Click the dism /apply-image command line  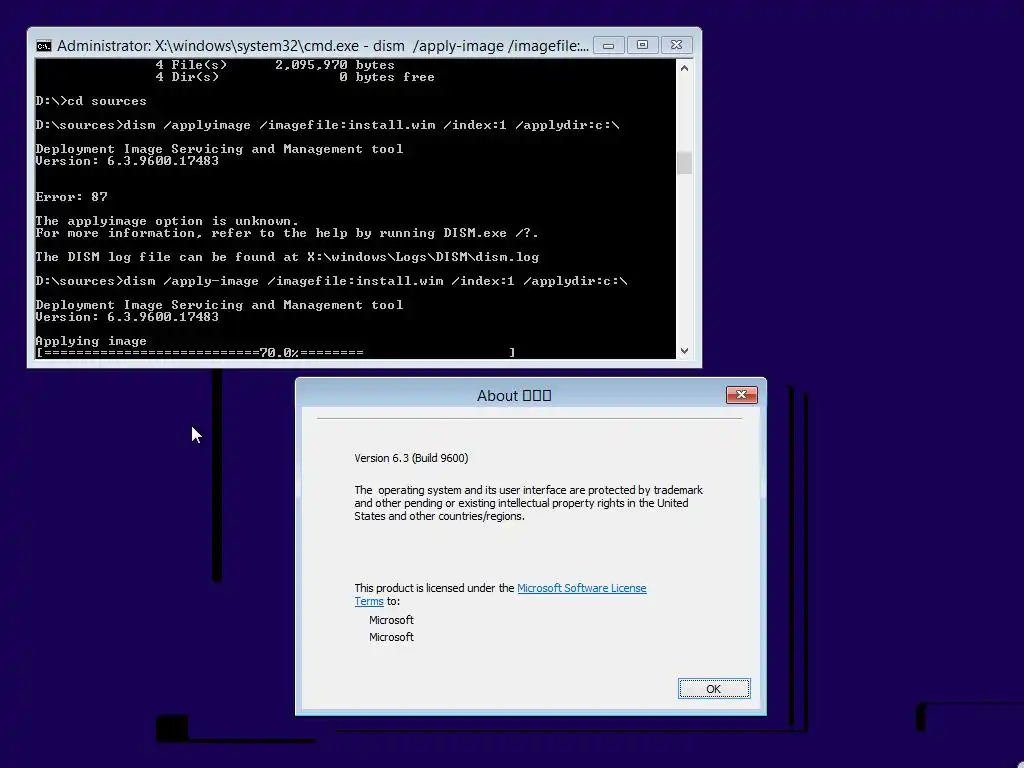tap(331, 281)
